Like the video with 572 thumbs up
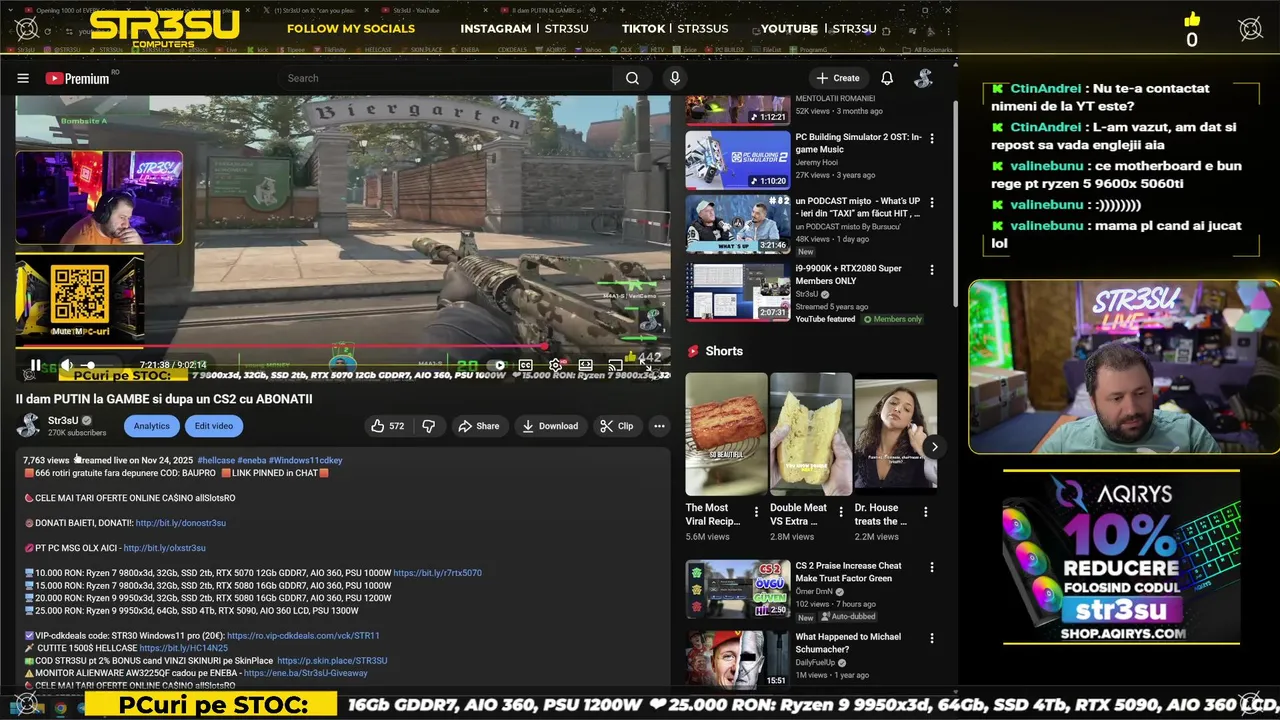This screenshot has height=720, width=1280. pyautogui.click(x=388, y=426)
